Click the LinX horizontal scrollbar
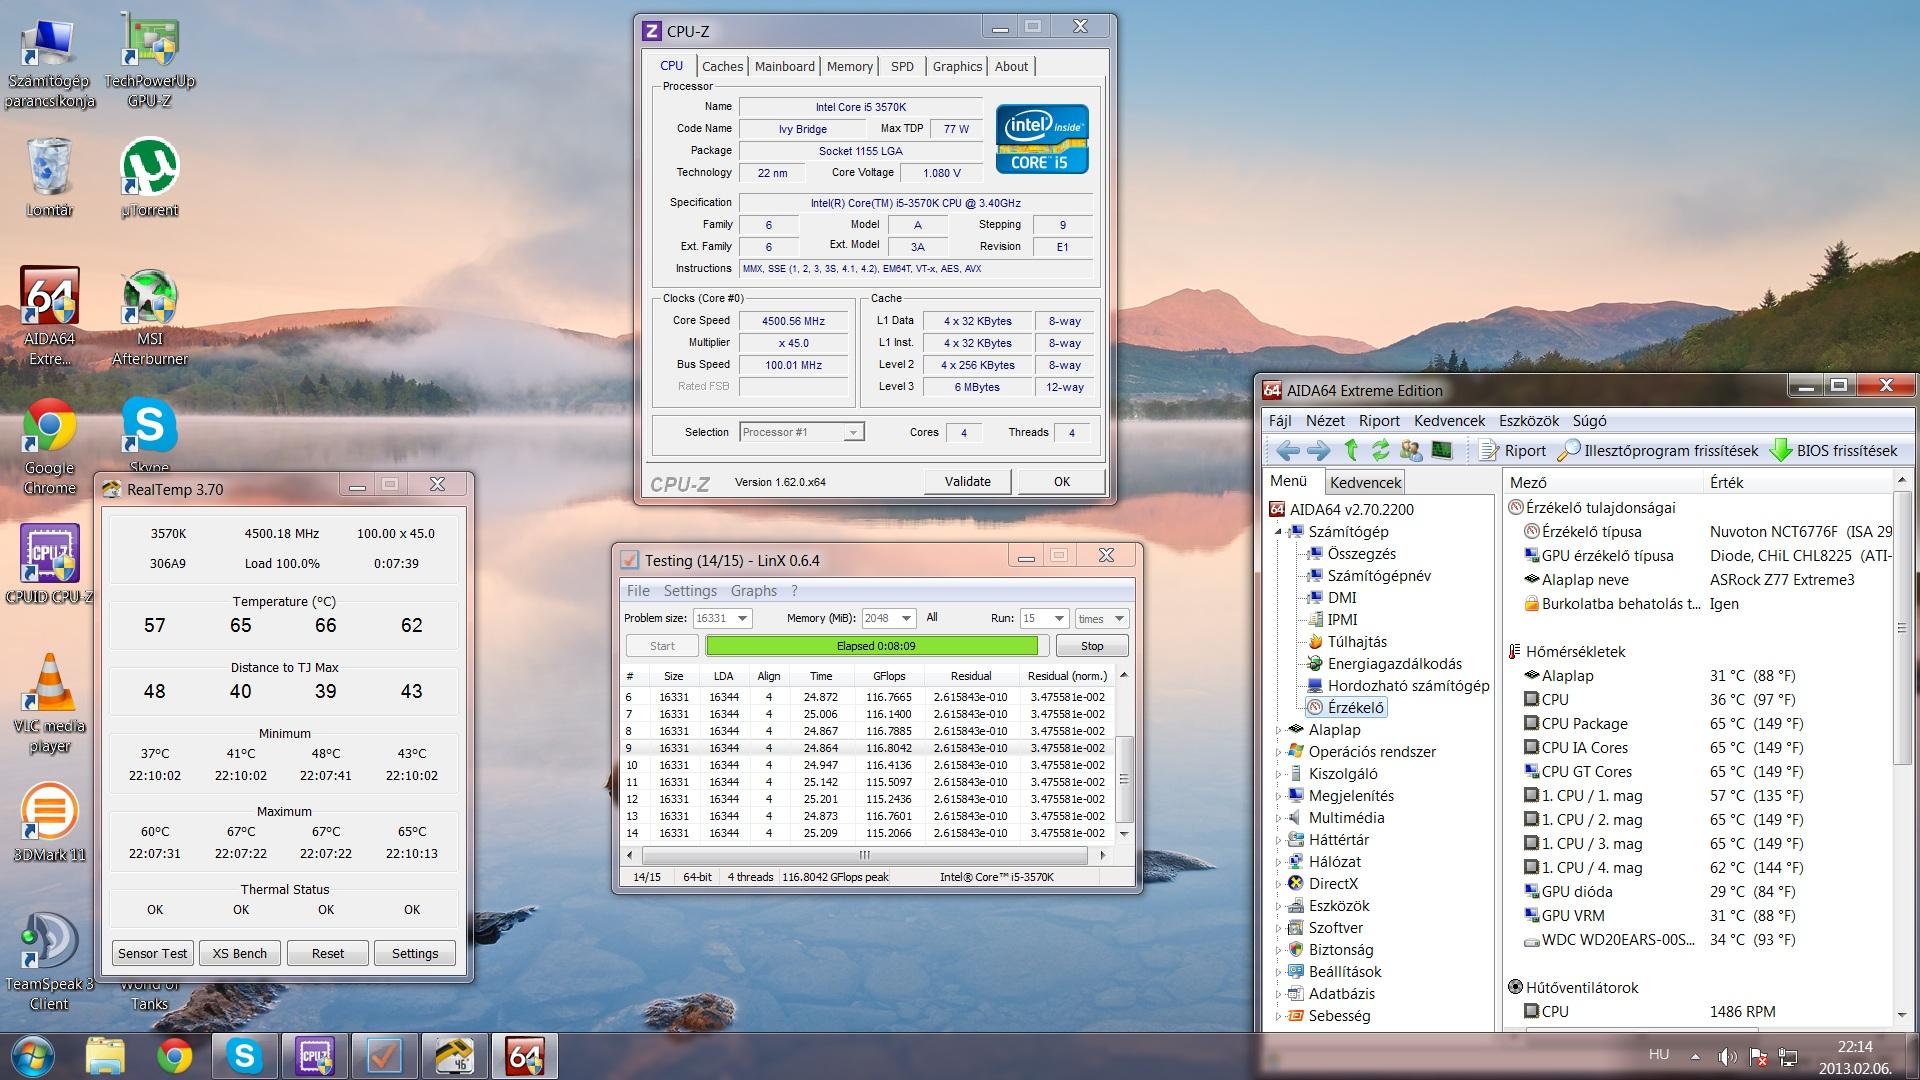Screen dimensions: 1920x1080 pos(865,855)
